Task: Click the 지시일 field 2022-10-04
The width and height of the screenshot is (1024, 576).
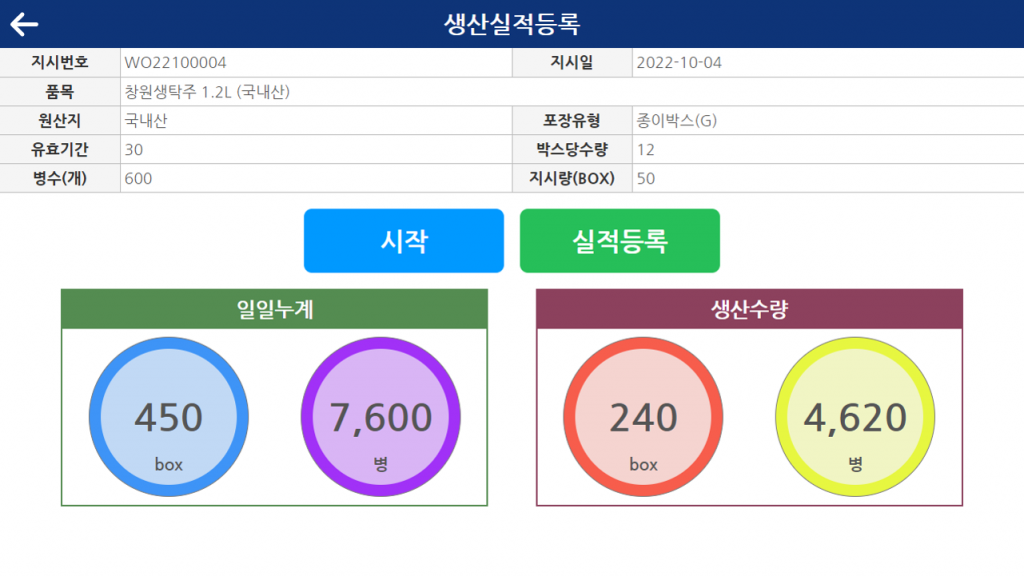Action: tap(827, 63)
